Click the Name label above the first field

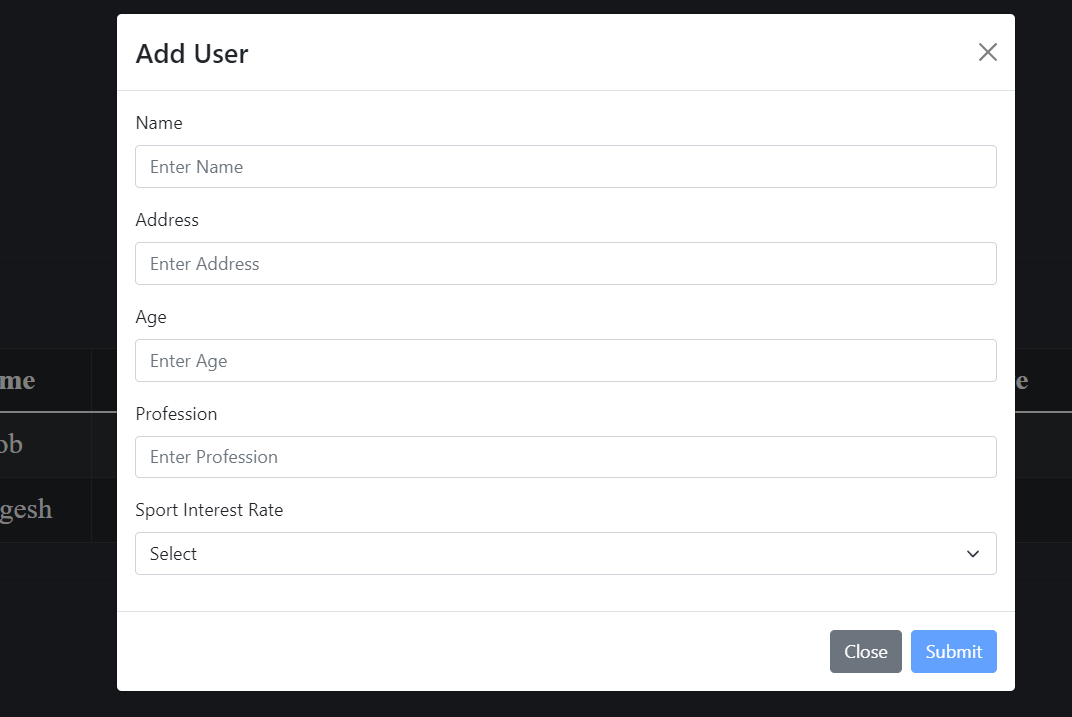tap(159, 122)
